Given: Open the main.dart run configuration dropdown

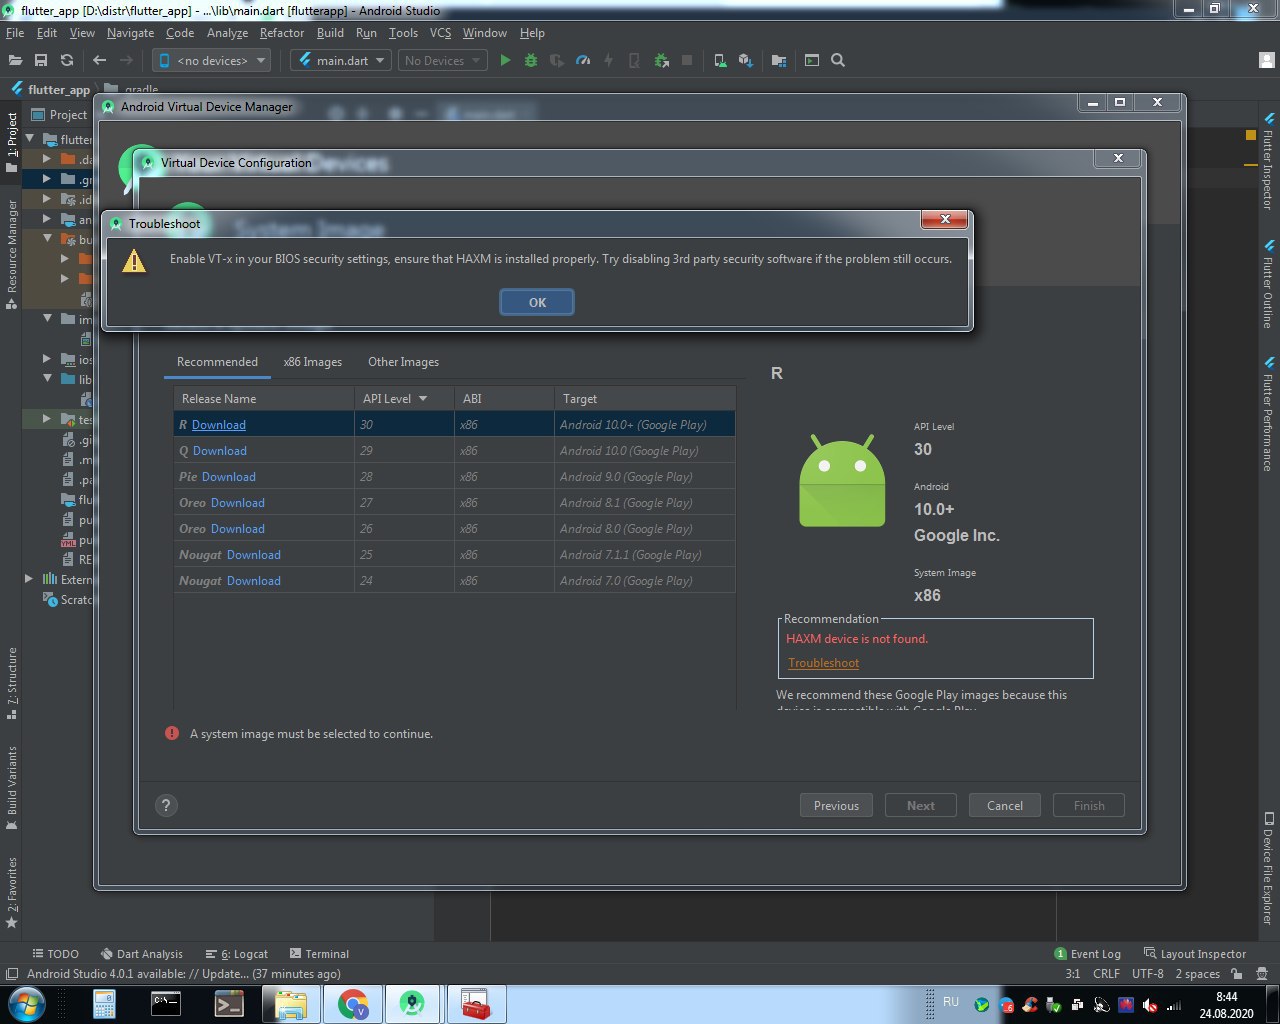Looking at the screenshot, I should [x=340, y=60].
